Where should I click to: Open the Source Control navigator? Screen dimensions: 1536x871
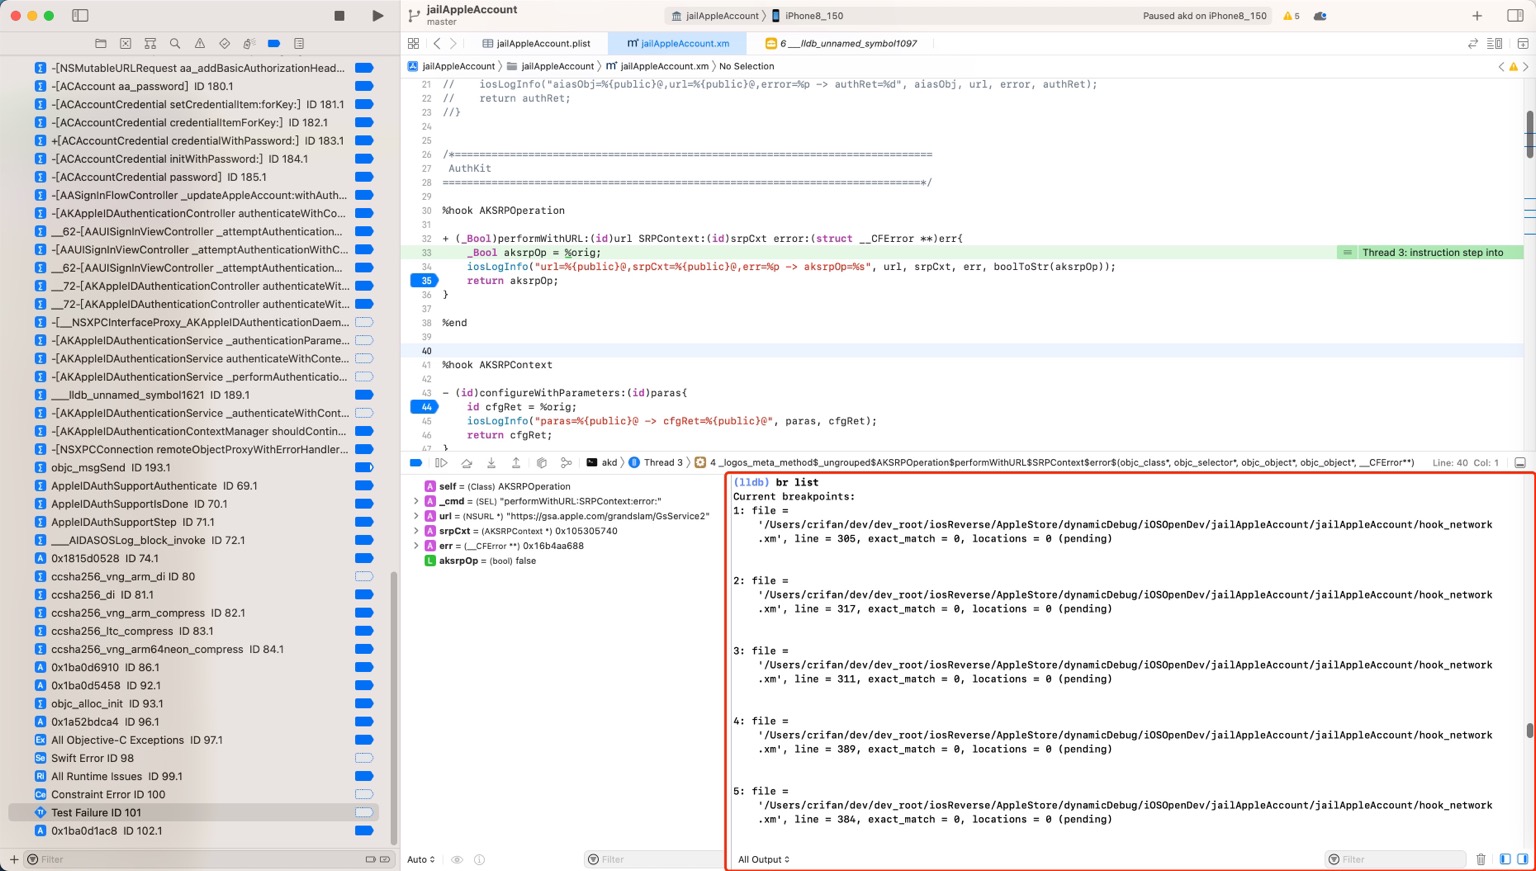click(125, 44)
